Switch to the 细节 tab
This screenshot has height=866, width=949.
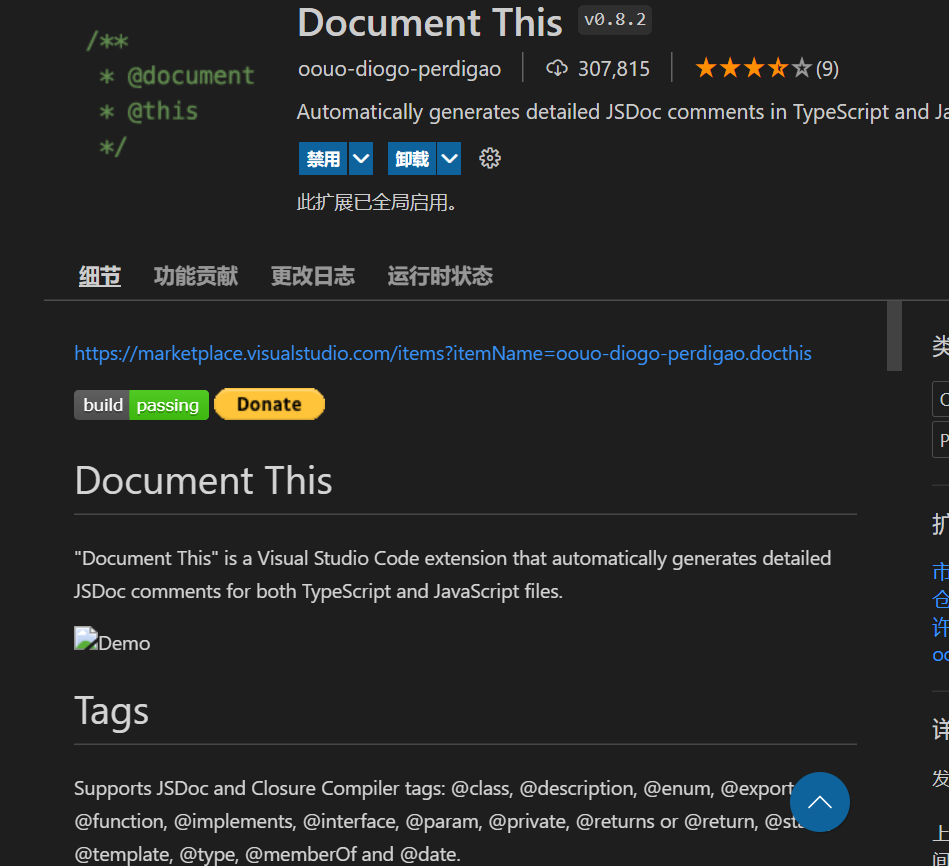pyautogui.click(x=100, y=276)
